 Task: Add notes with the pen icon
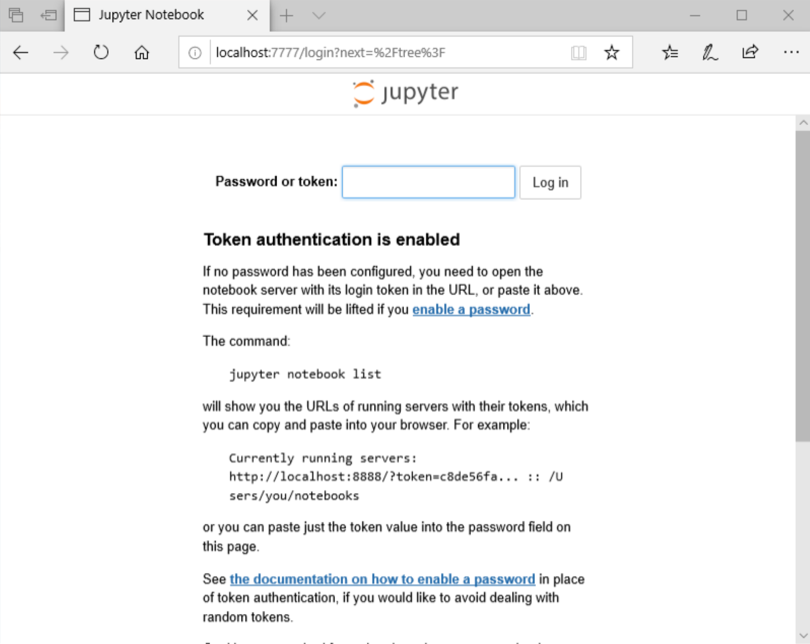(x=710, y=53)
